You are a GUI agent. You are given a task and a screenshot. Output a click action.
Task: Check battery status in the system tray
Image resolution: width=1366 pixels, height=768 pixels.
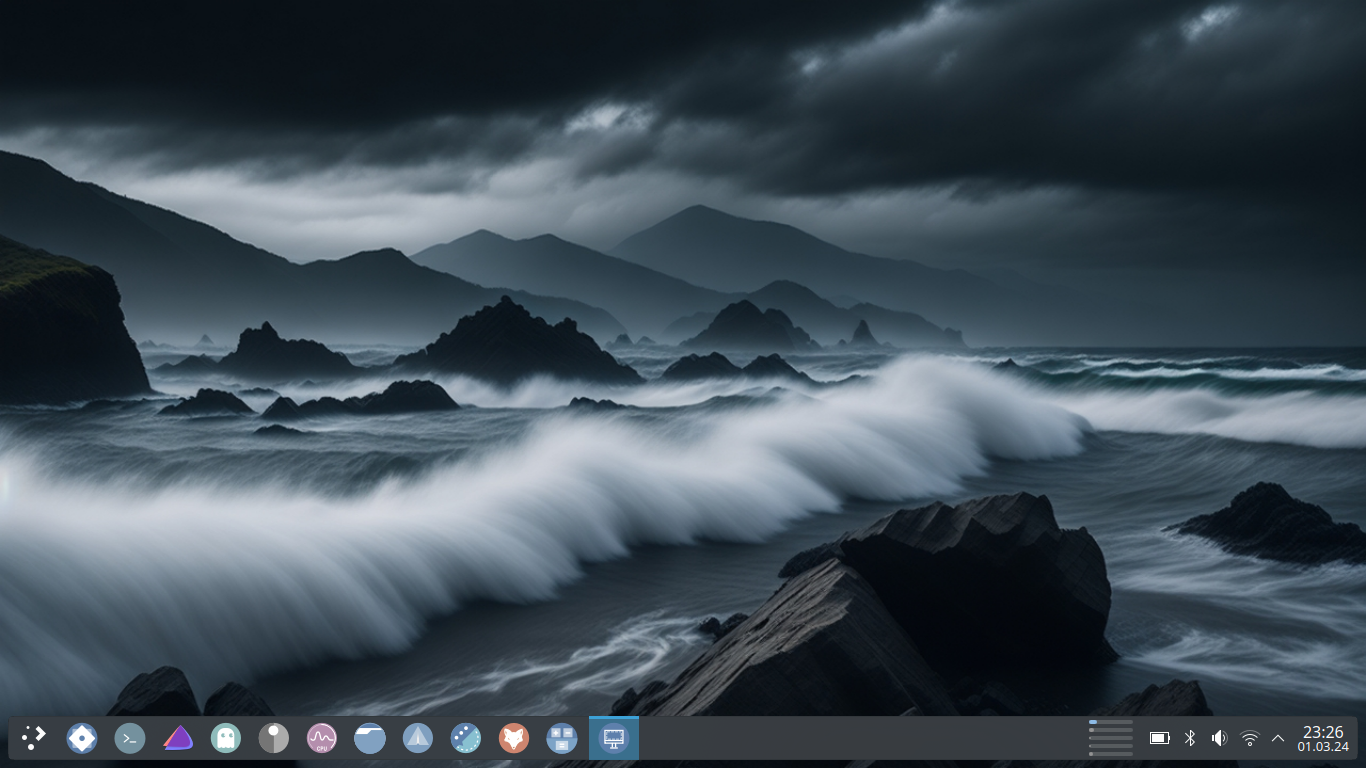pyautogui.click(x=1159, y=739)
